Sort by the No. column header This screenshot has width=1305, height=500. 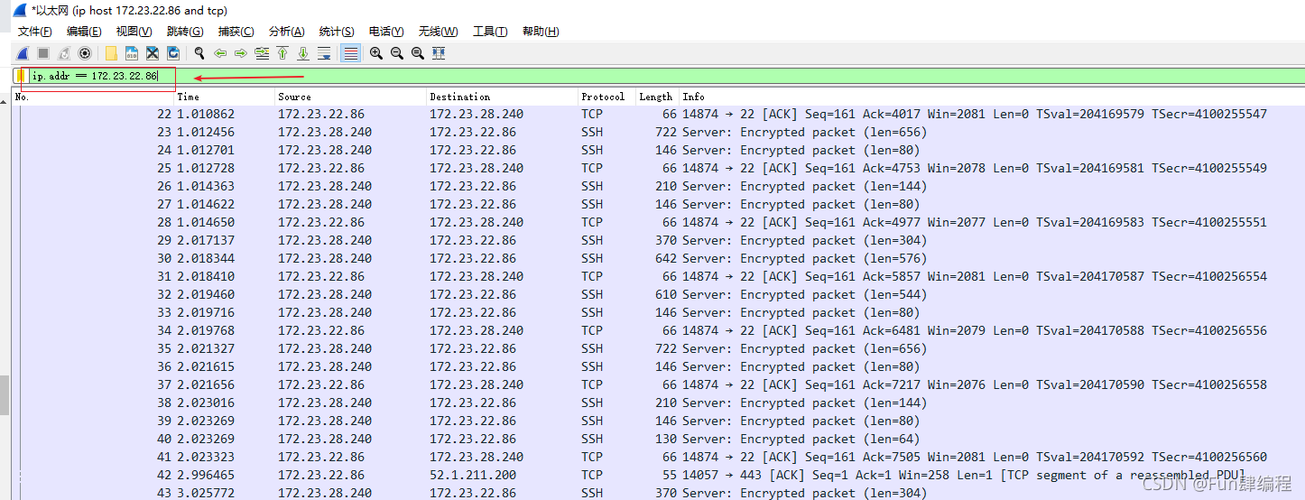click(93, 97)
